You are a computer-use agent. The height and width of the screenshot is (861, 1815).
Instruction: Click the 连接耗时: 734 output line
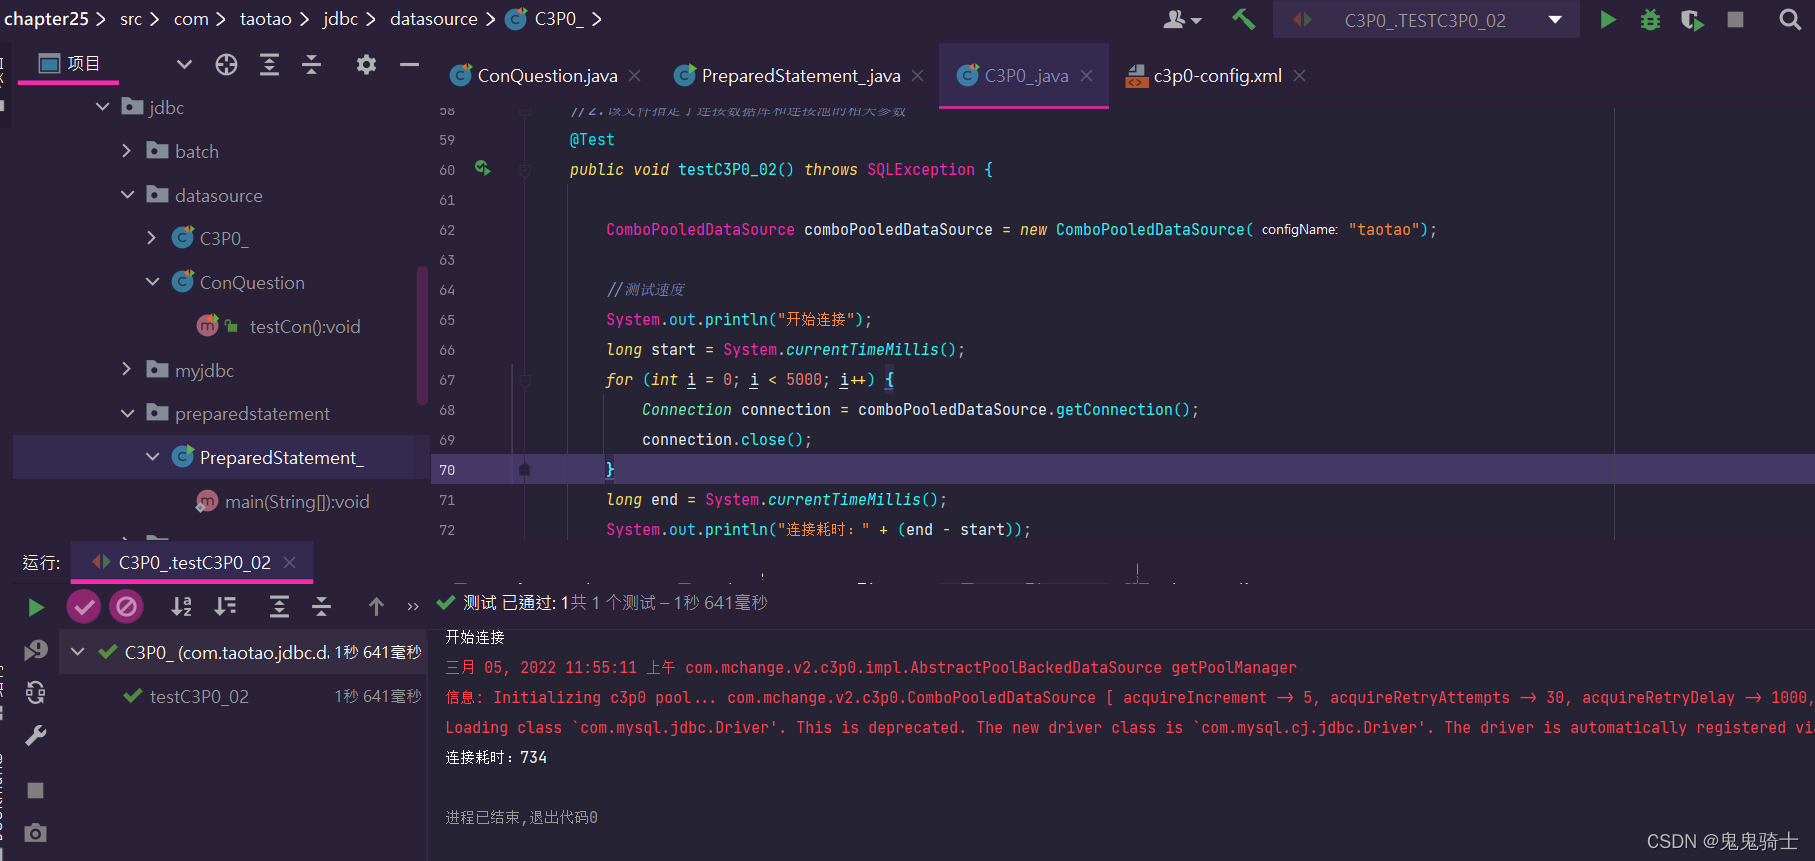pos(496,757)
